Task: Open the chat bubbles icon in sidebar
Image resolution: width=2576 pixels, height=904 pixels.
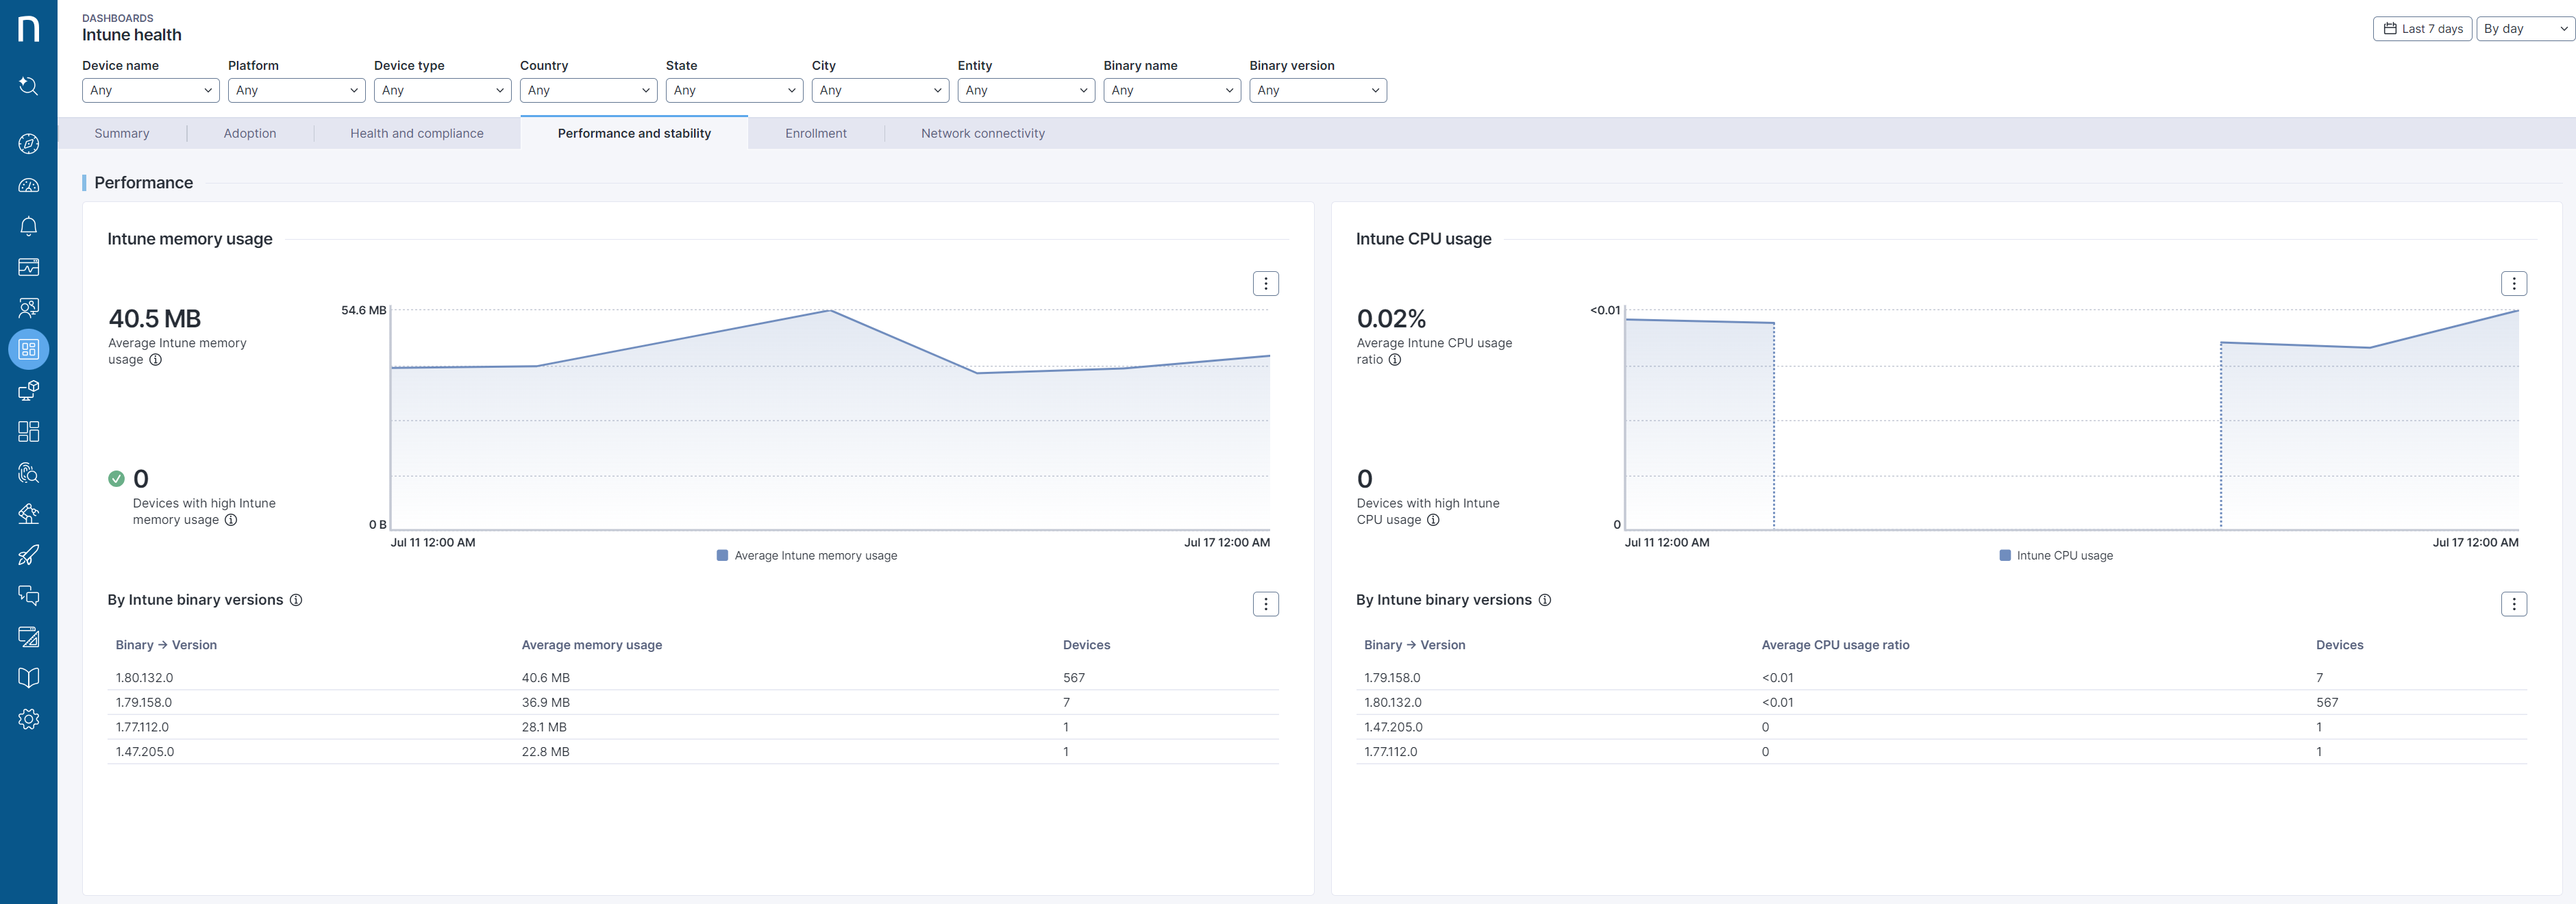Action: click(x=28, y=596)
